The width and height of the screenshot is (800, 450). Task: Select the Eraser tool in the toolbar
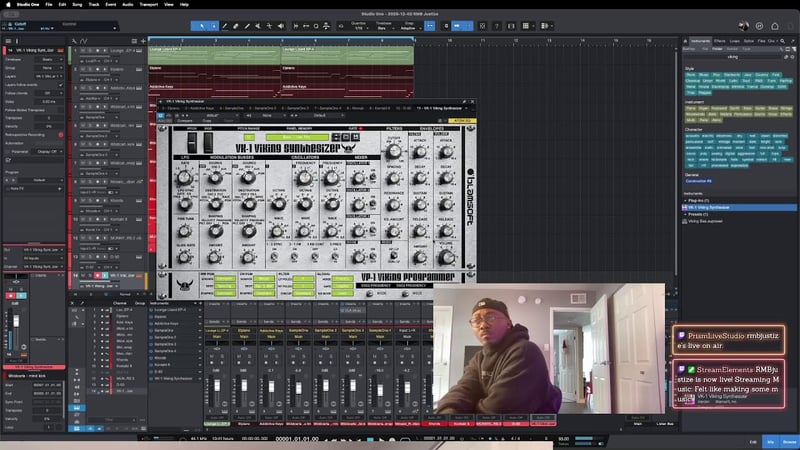pyautogui.click(x=236, y=26)
